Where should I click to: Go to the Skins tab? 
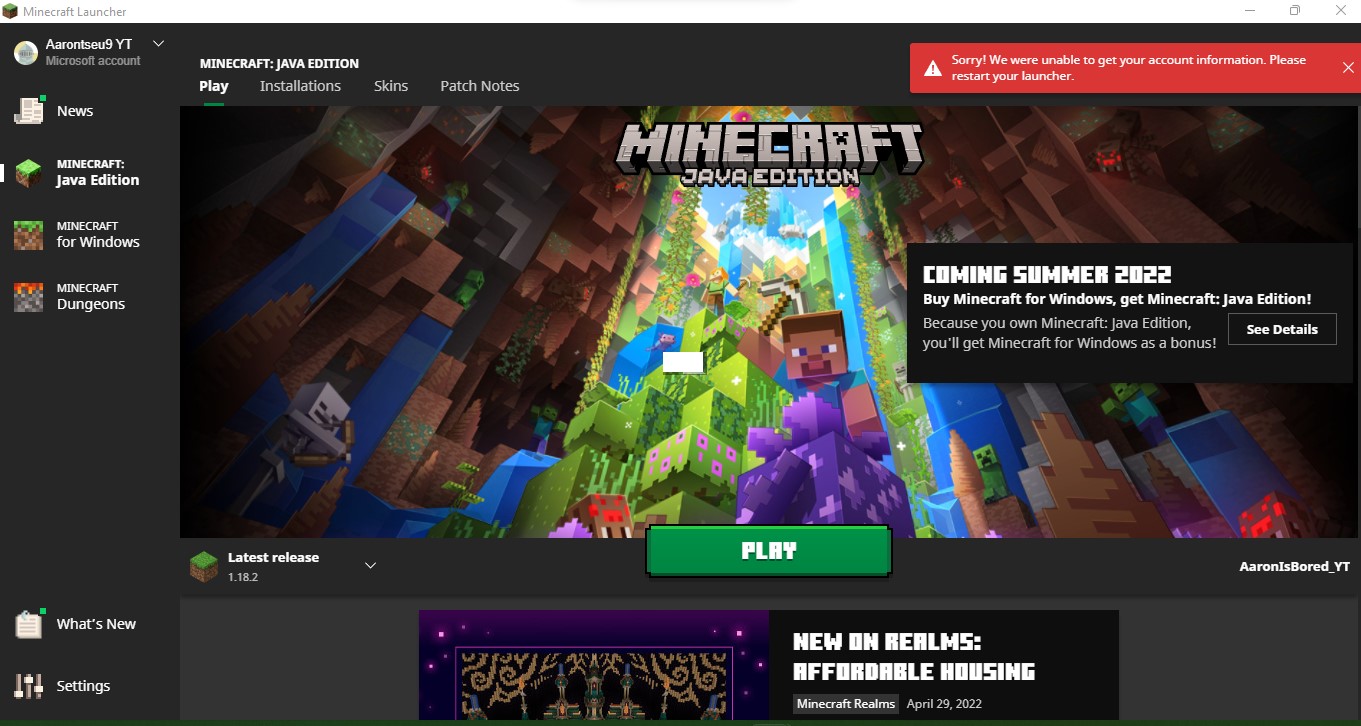coord(391,86)
